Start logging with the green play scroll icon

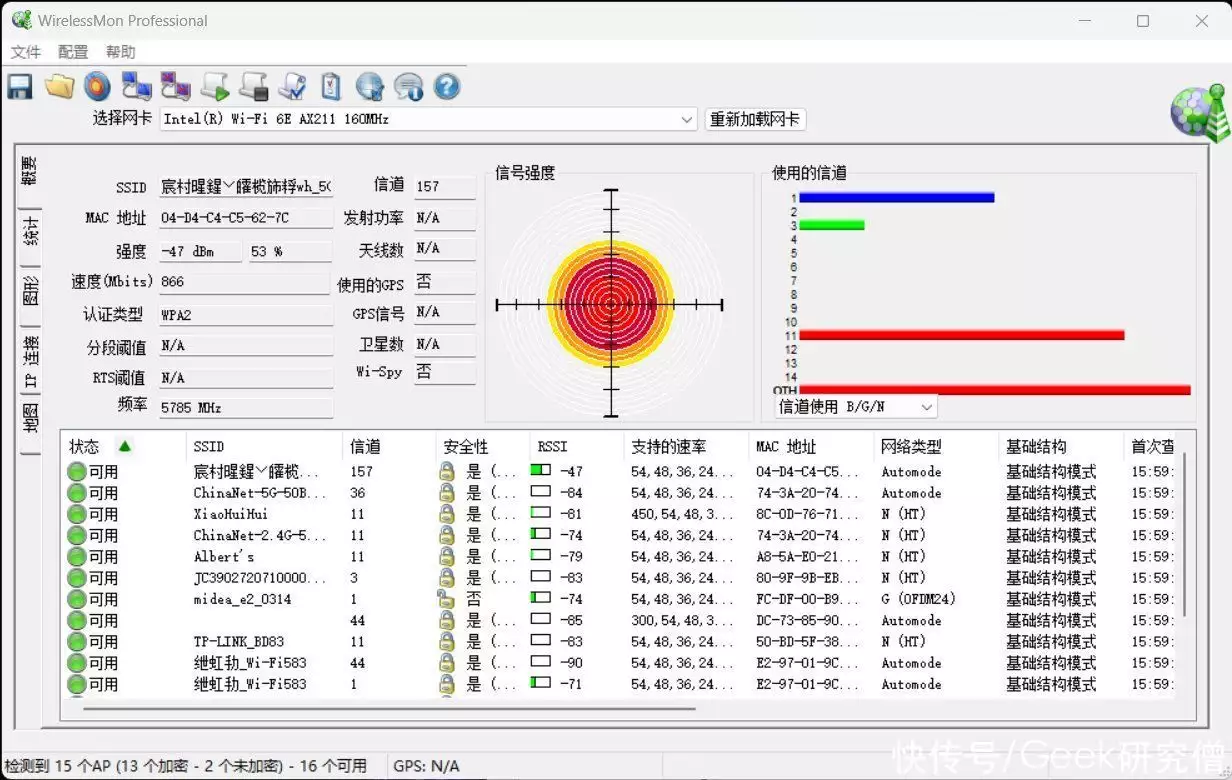pyautogui.click(x=214, y=87)
